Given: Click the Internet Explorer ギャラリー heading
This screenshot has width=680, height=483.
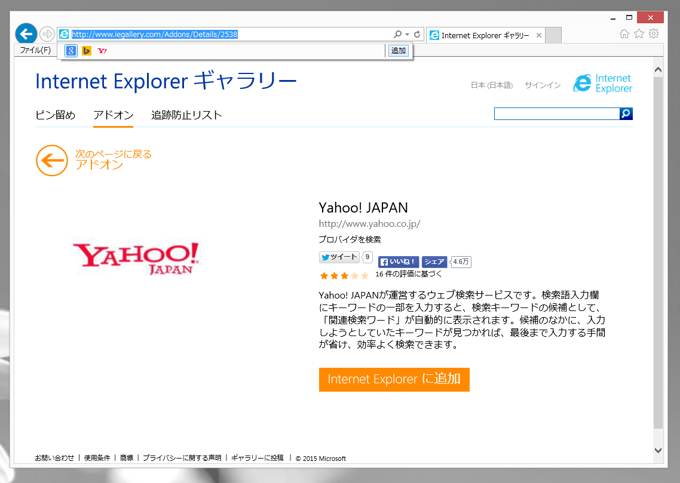Looking at the screenshot, I should [x=166, y=81].
